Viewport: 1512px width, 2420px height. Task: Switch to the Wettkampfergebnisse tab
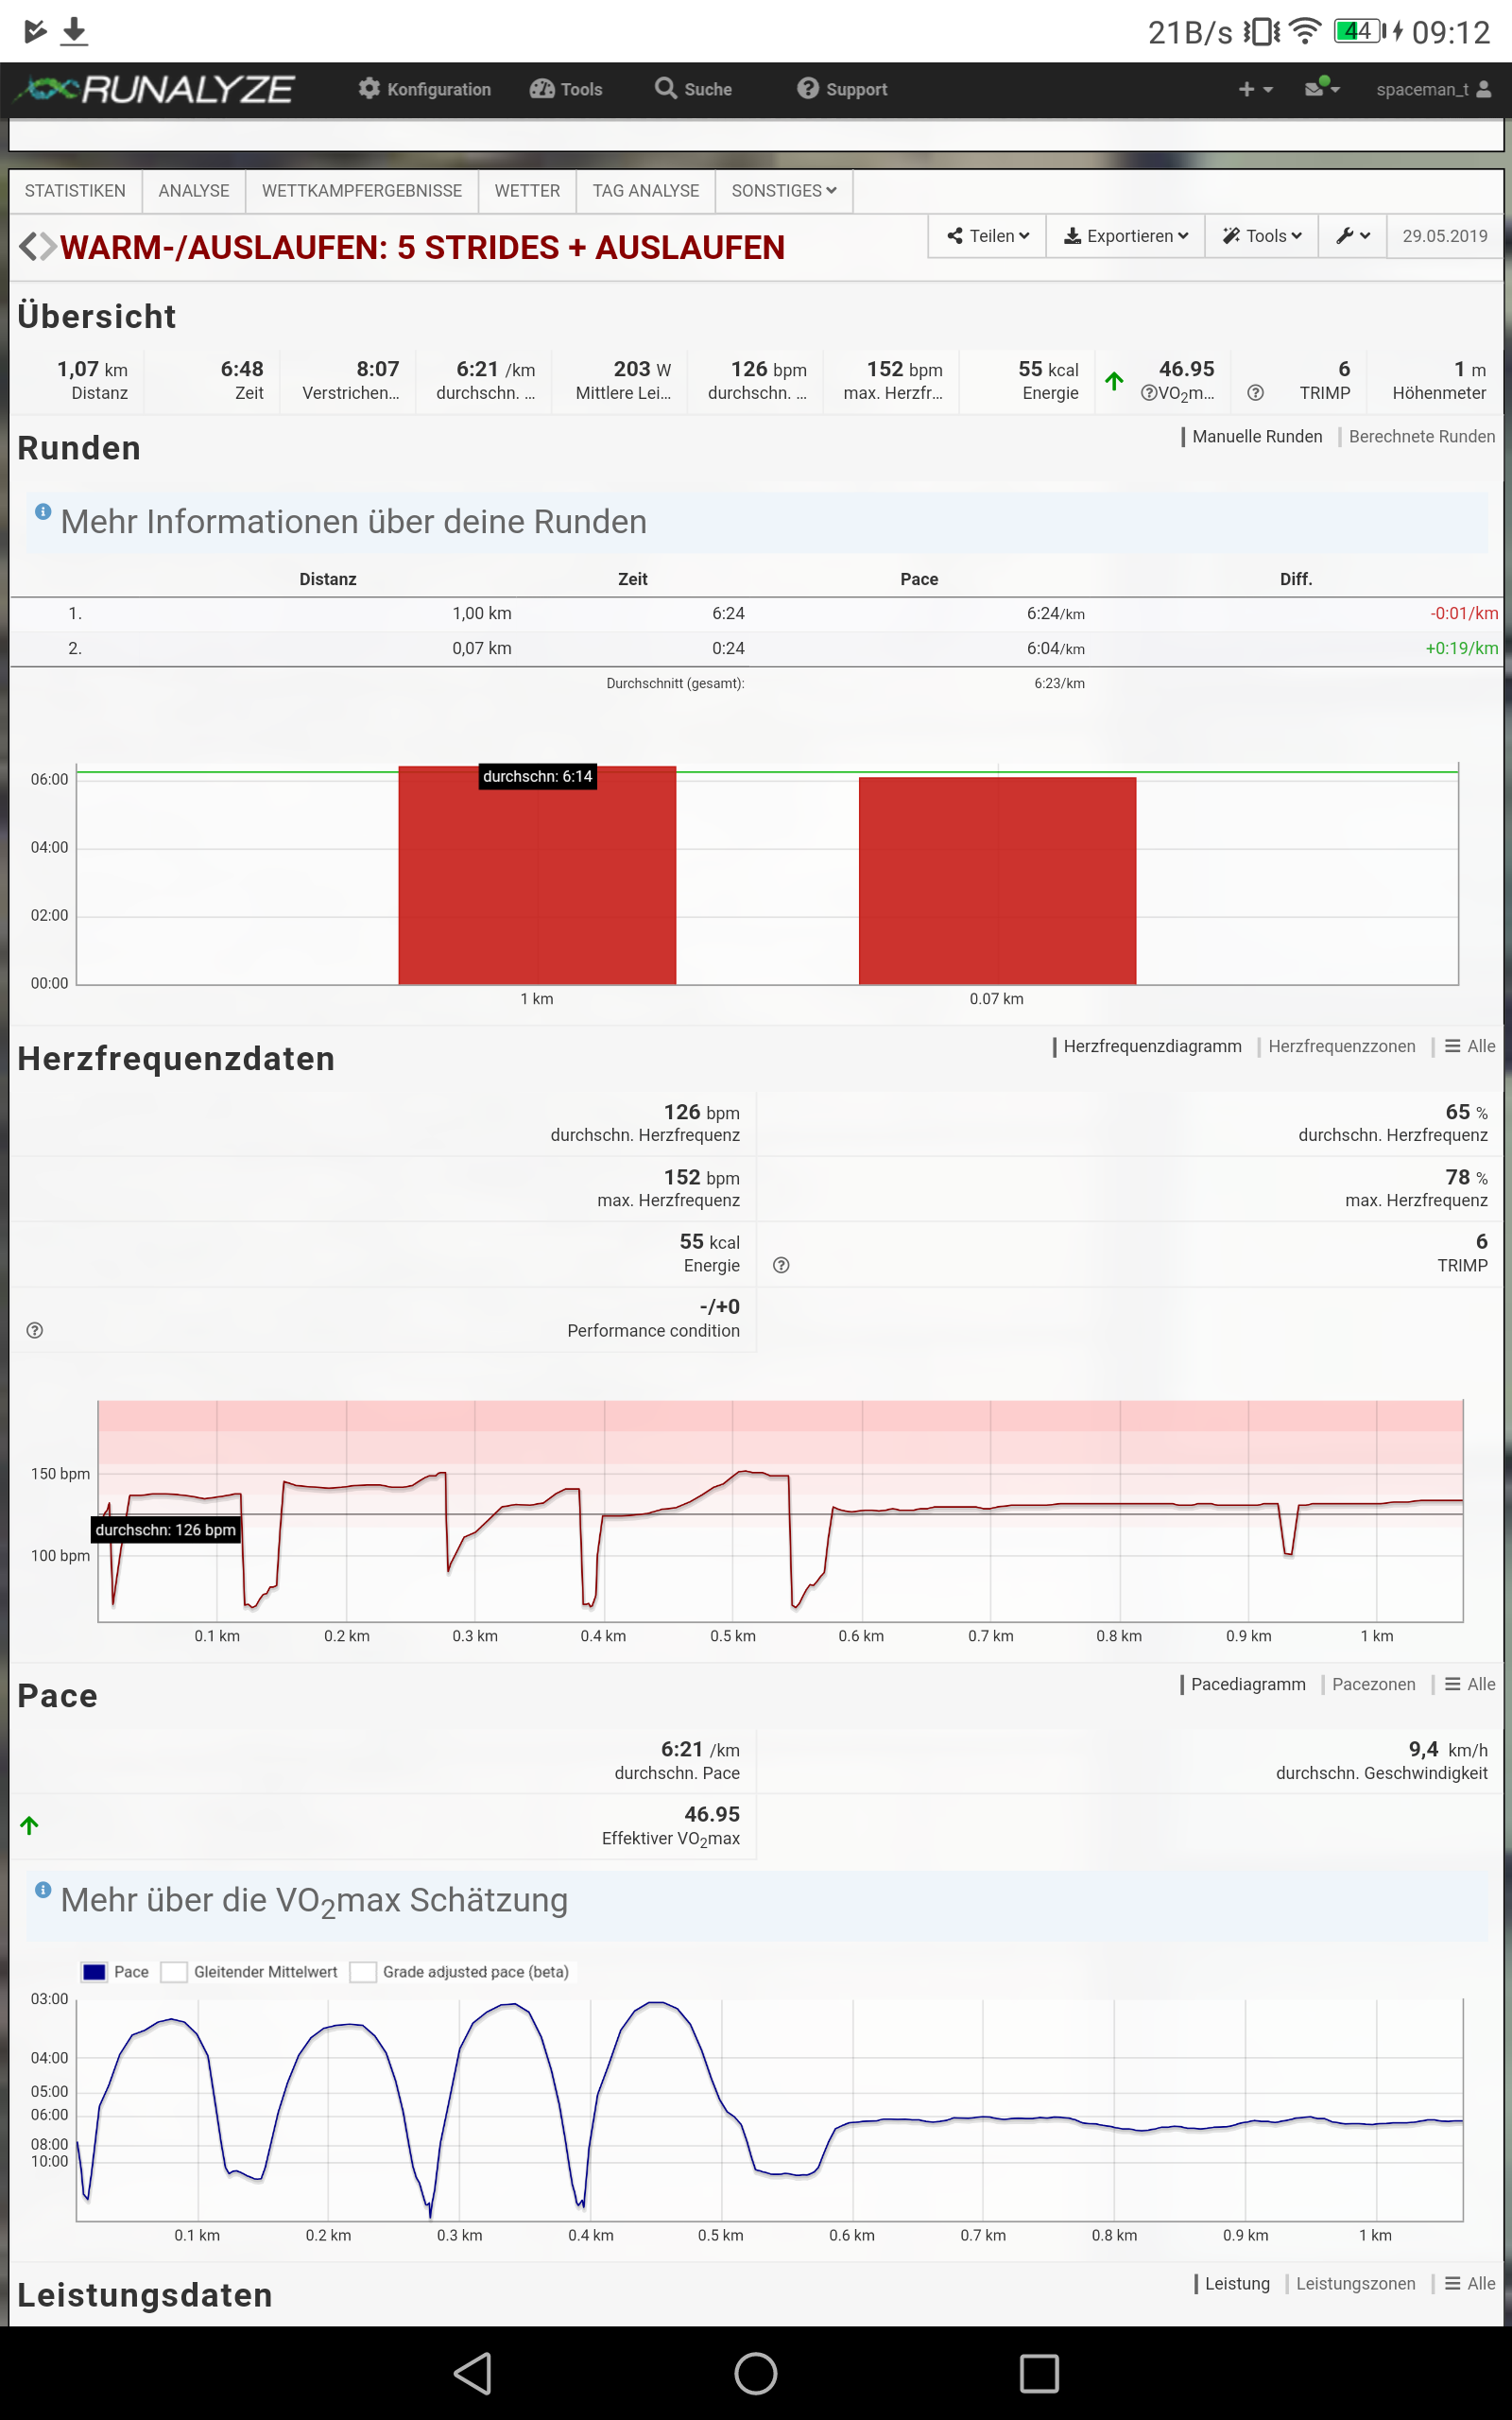click(x=361, y=191)
